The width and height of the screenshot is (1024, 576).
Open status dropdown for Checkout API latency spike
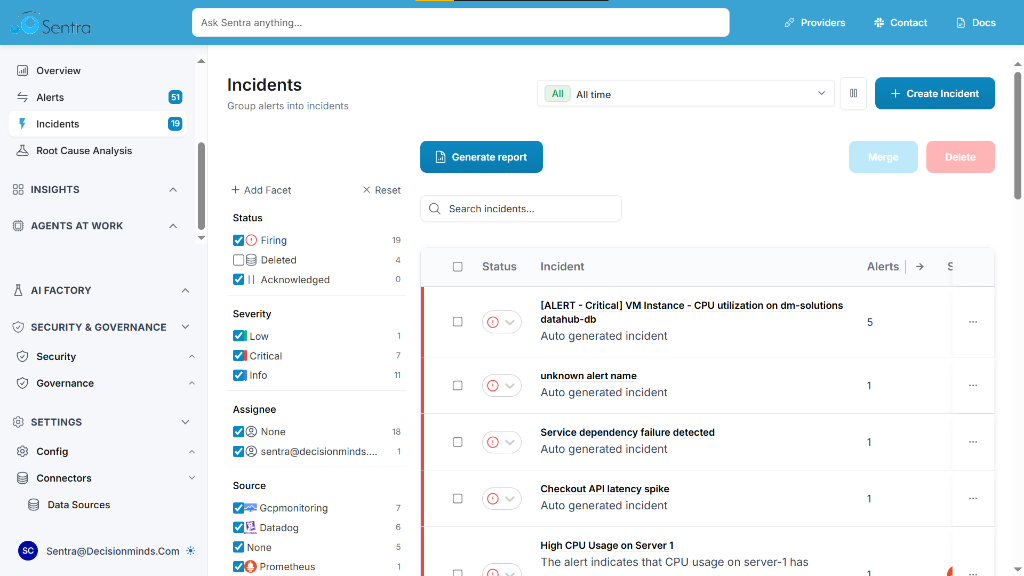(502, 499)
